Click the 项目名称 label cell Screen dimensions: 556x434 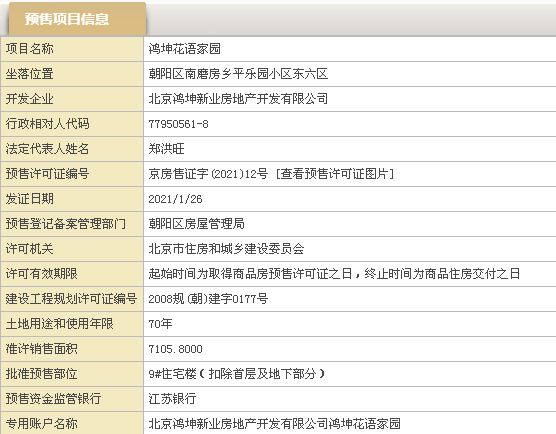point(72,49)
